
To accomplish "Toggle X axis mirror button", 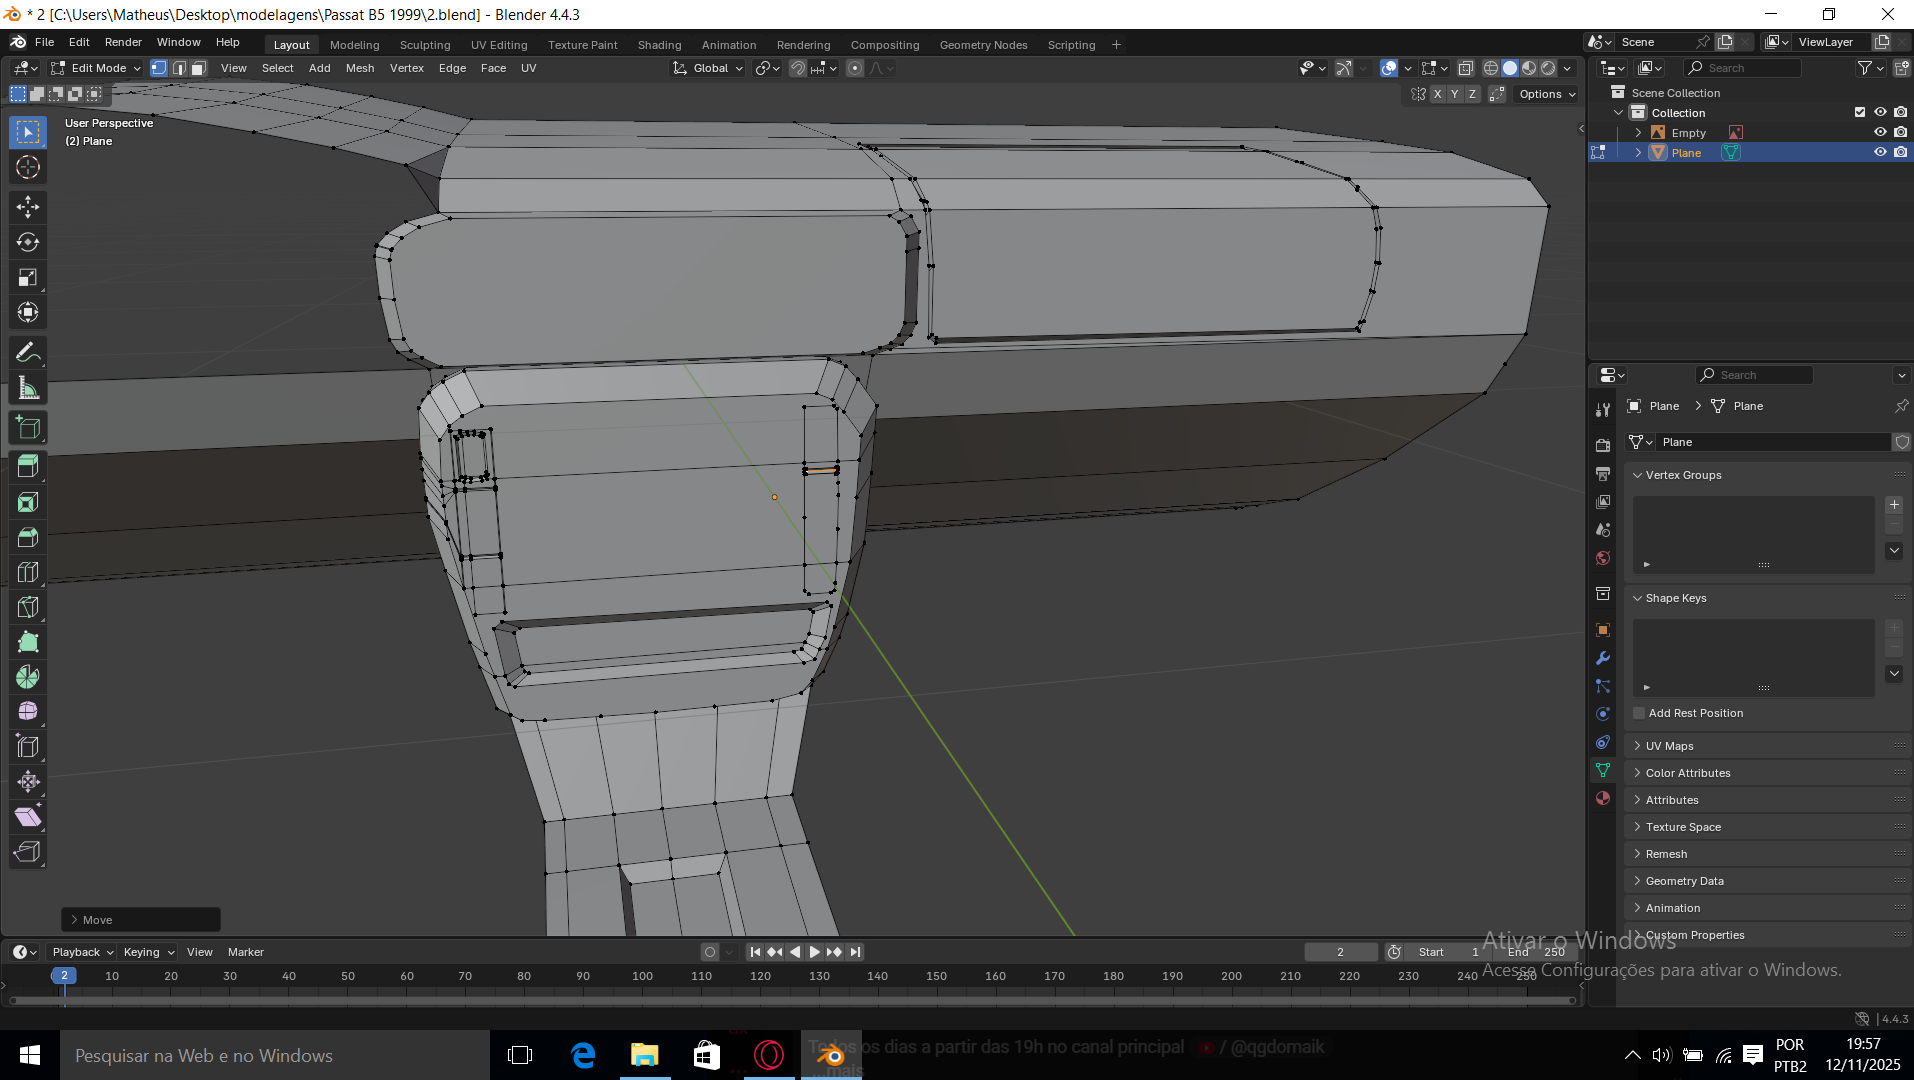I will [1437, 94].
